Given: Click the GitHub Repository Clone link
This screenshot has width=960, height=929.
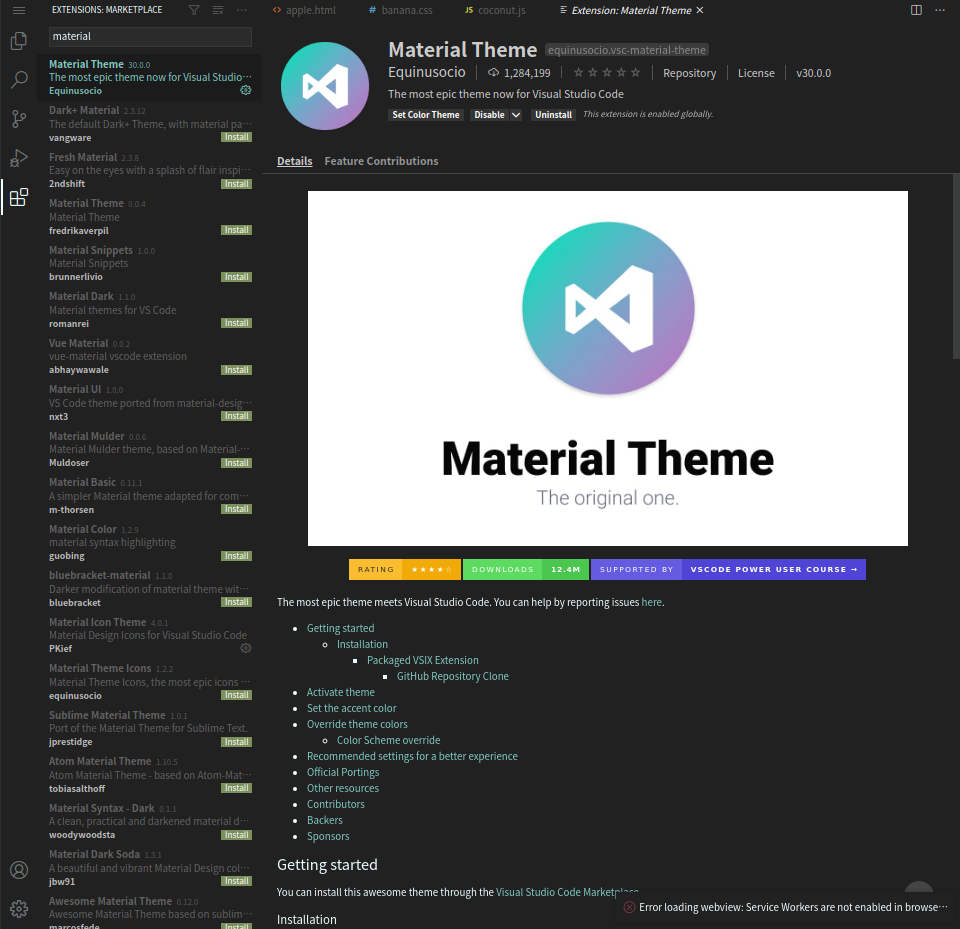Looking at the screenshot, I should (x=452, y=676).
